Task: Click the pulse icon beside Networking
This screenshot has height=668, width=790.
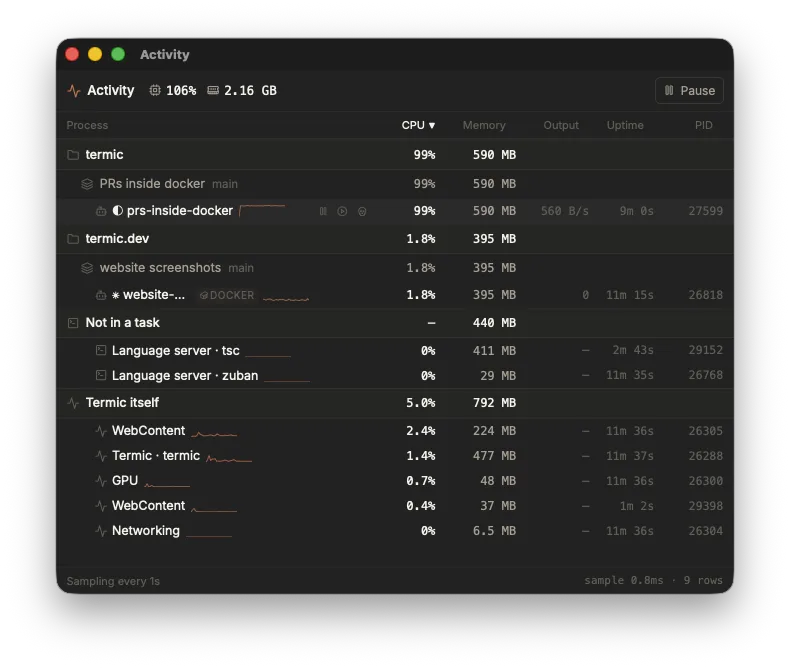Action: [x=101, y=531]
